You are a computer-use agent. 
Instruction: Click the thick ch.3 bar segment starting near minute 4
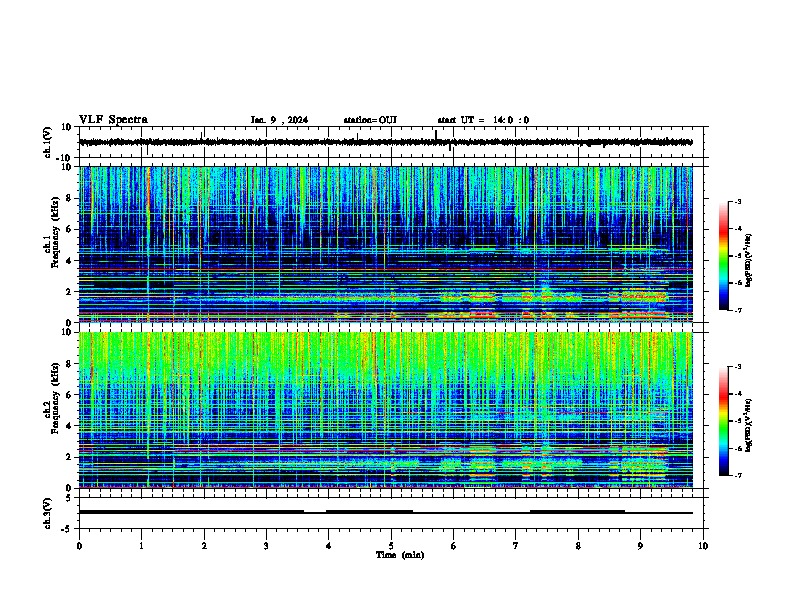click(x=369, y=512)
